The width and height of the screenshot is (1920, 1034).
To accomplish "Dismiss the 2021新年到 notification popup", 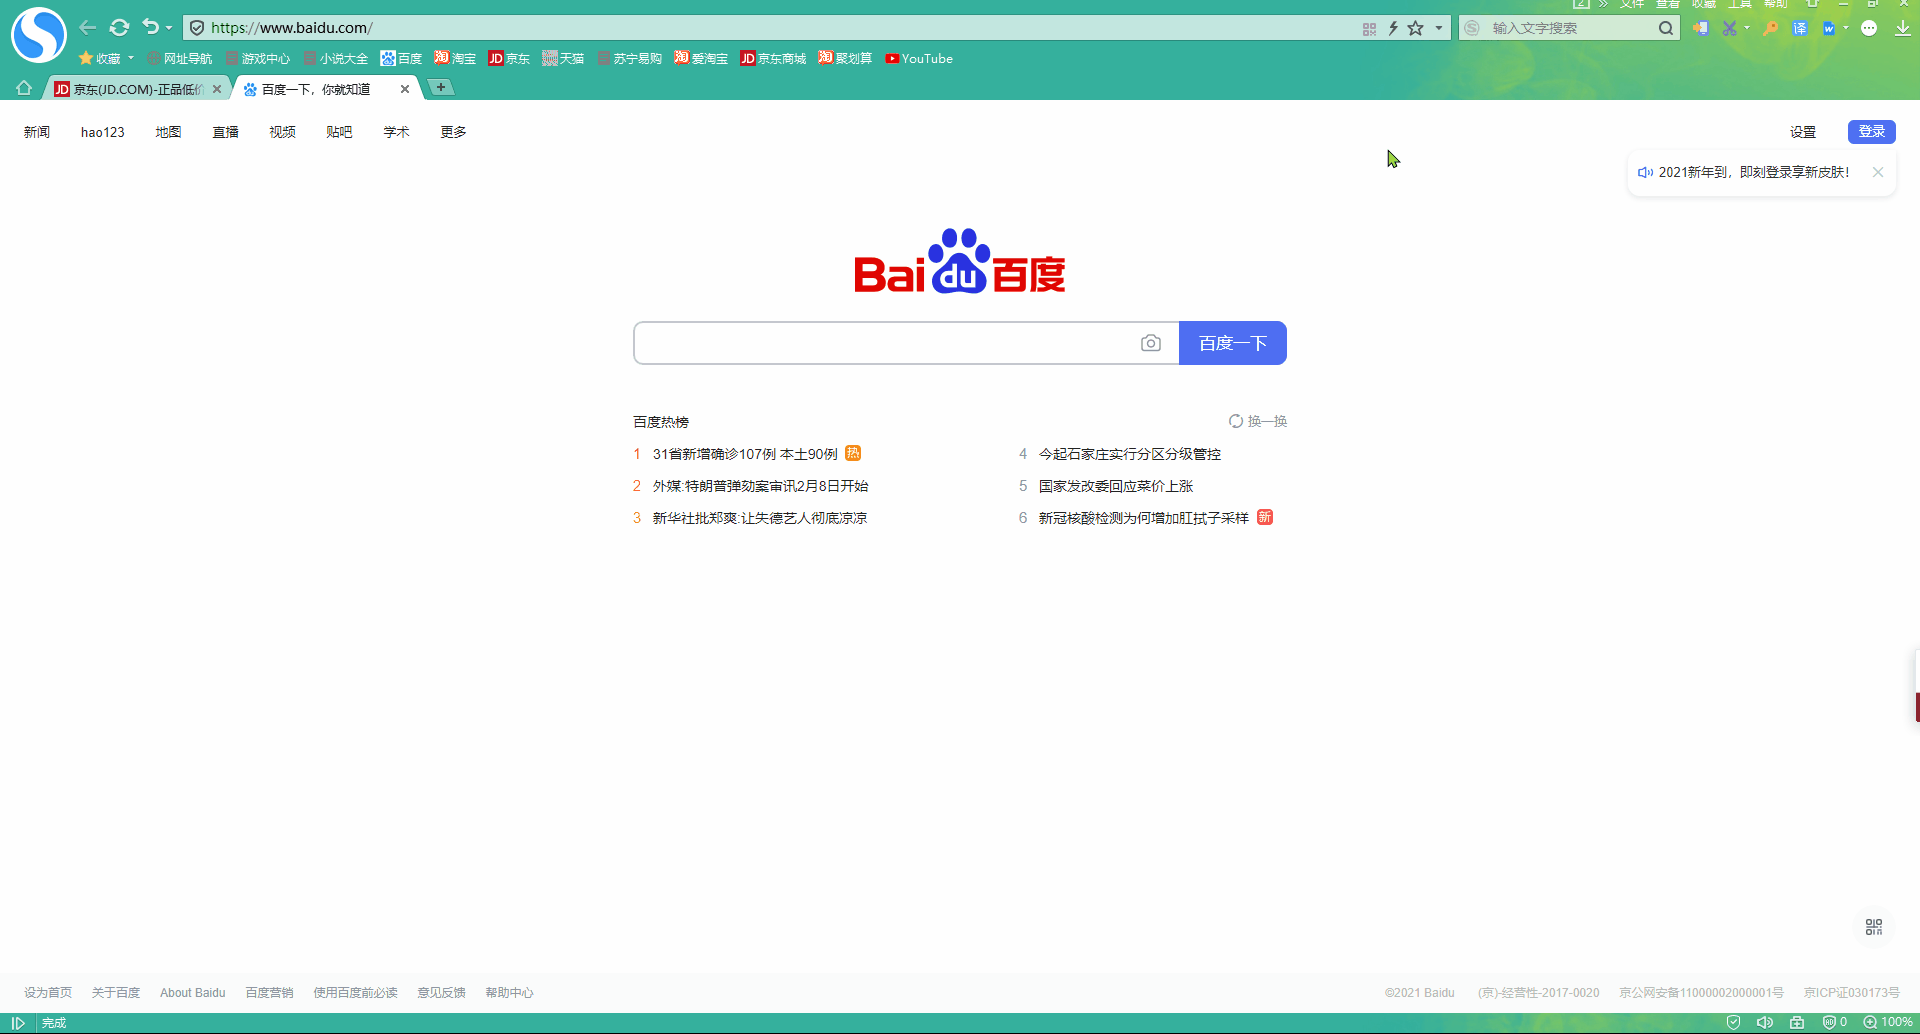I will click(1878, 172).
